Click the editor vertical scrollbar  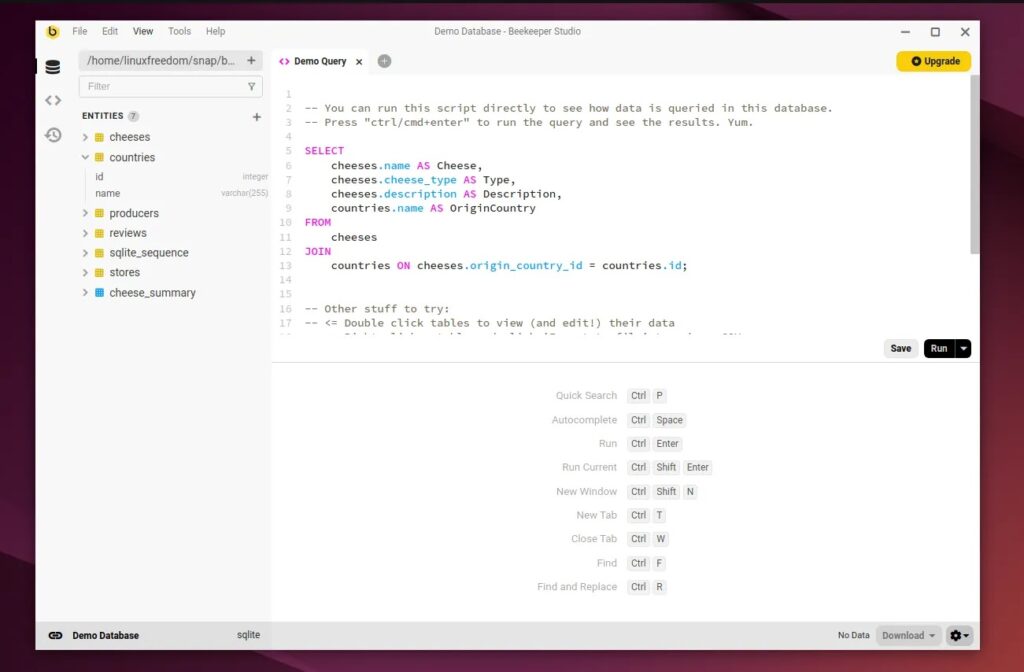(975, 165)
